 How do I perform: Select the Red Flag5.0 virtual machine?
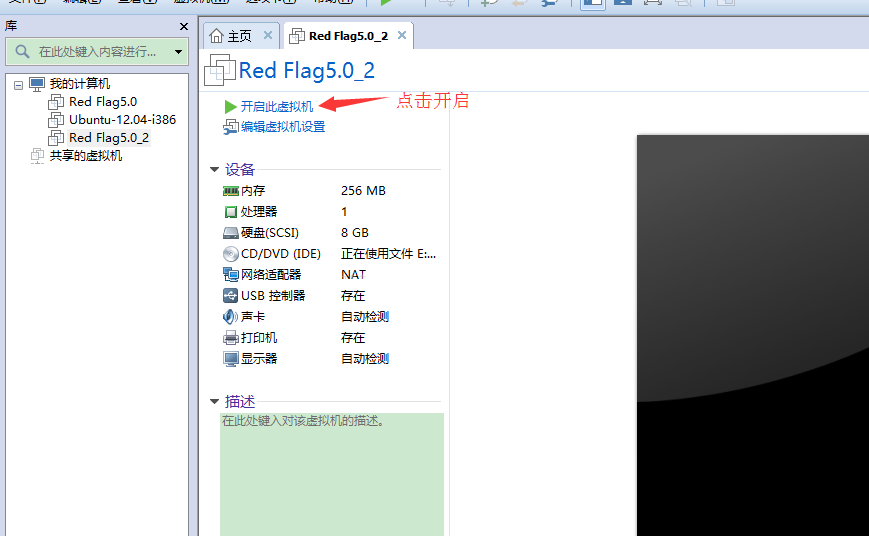pyautogui.click(x=103, y=102)
